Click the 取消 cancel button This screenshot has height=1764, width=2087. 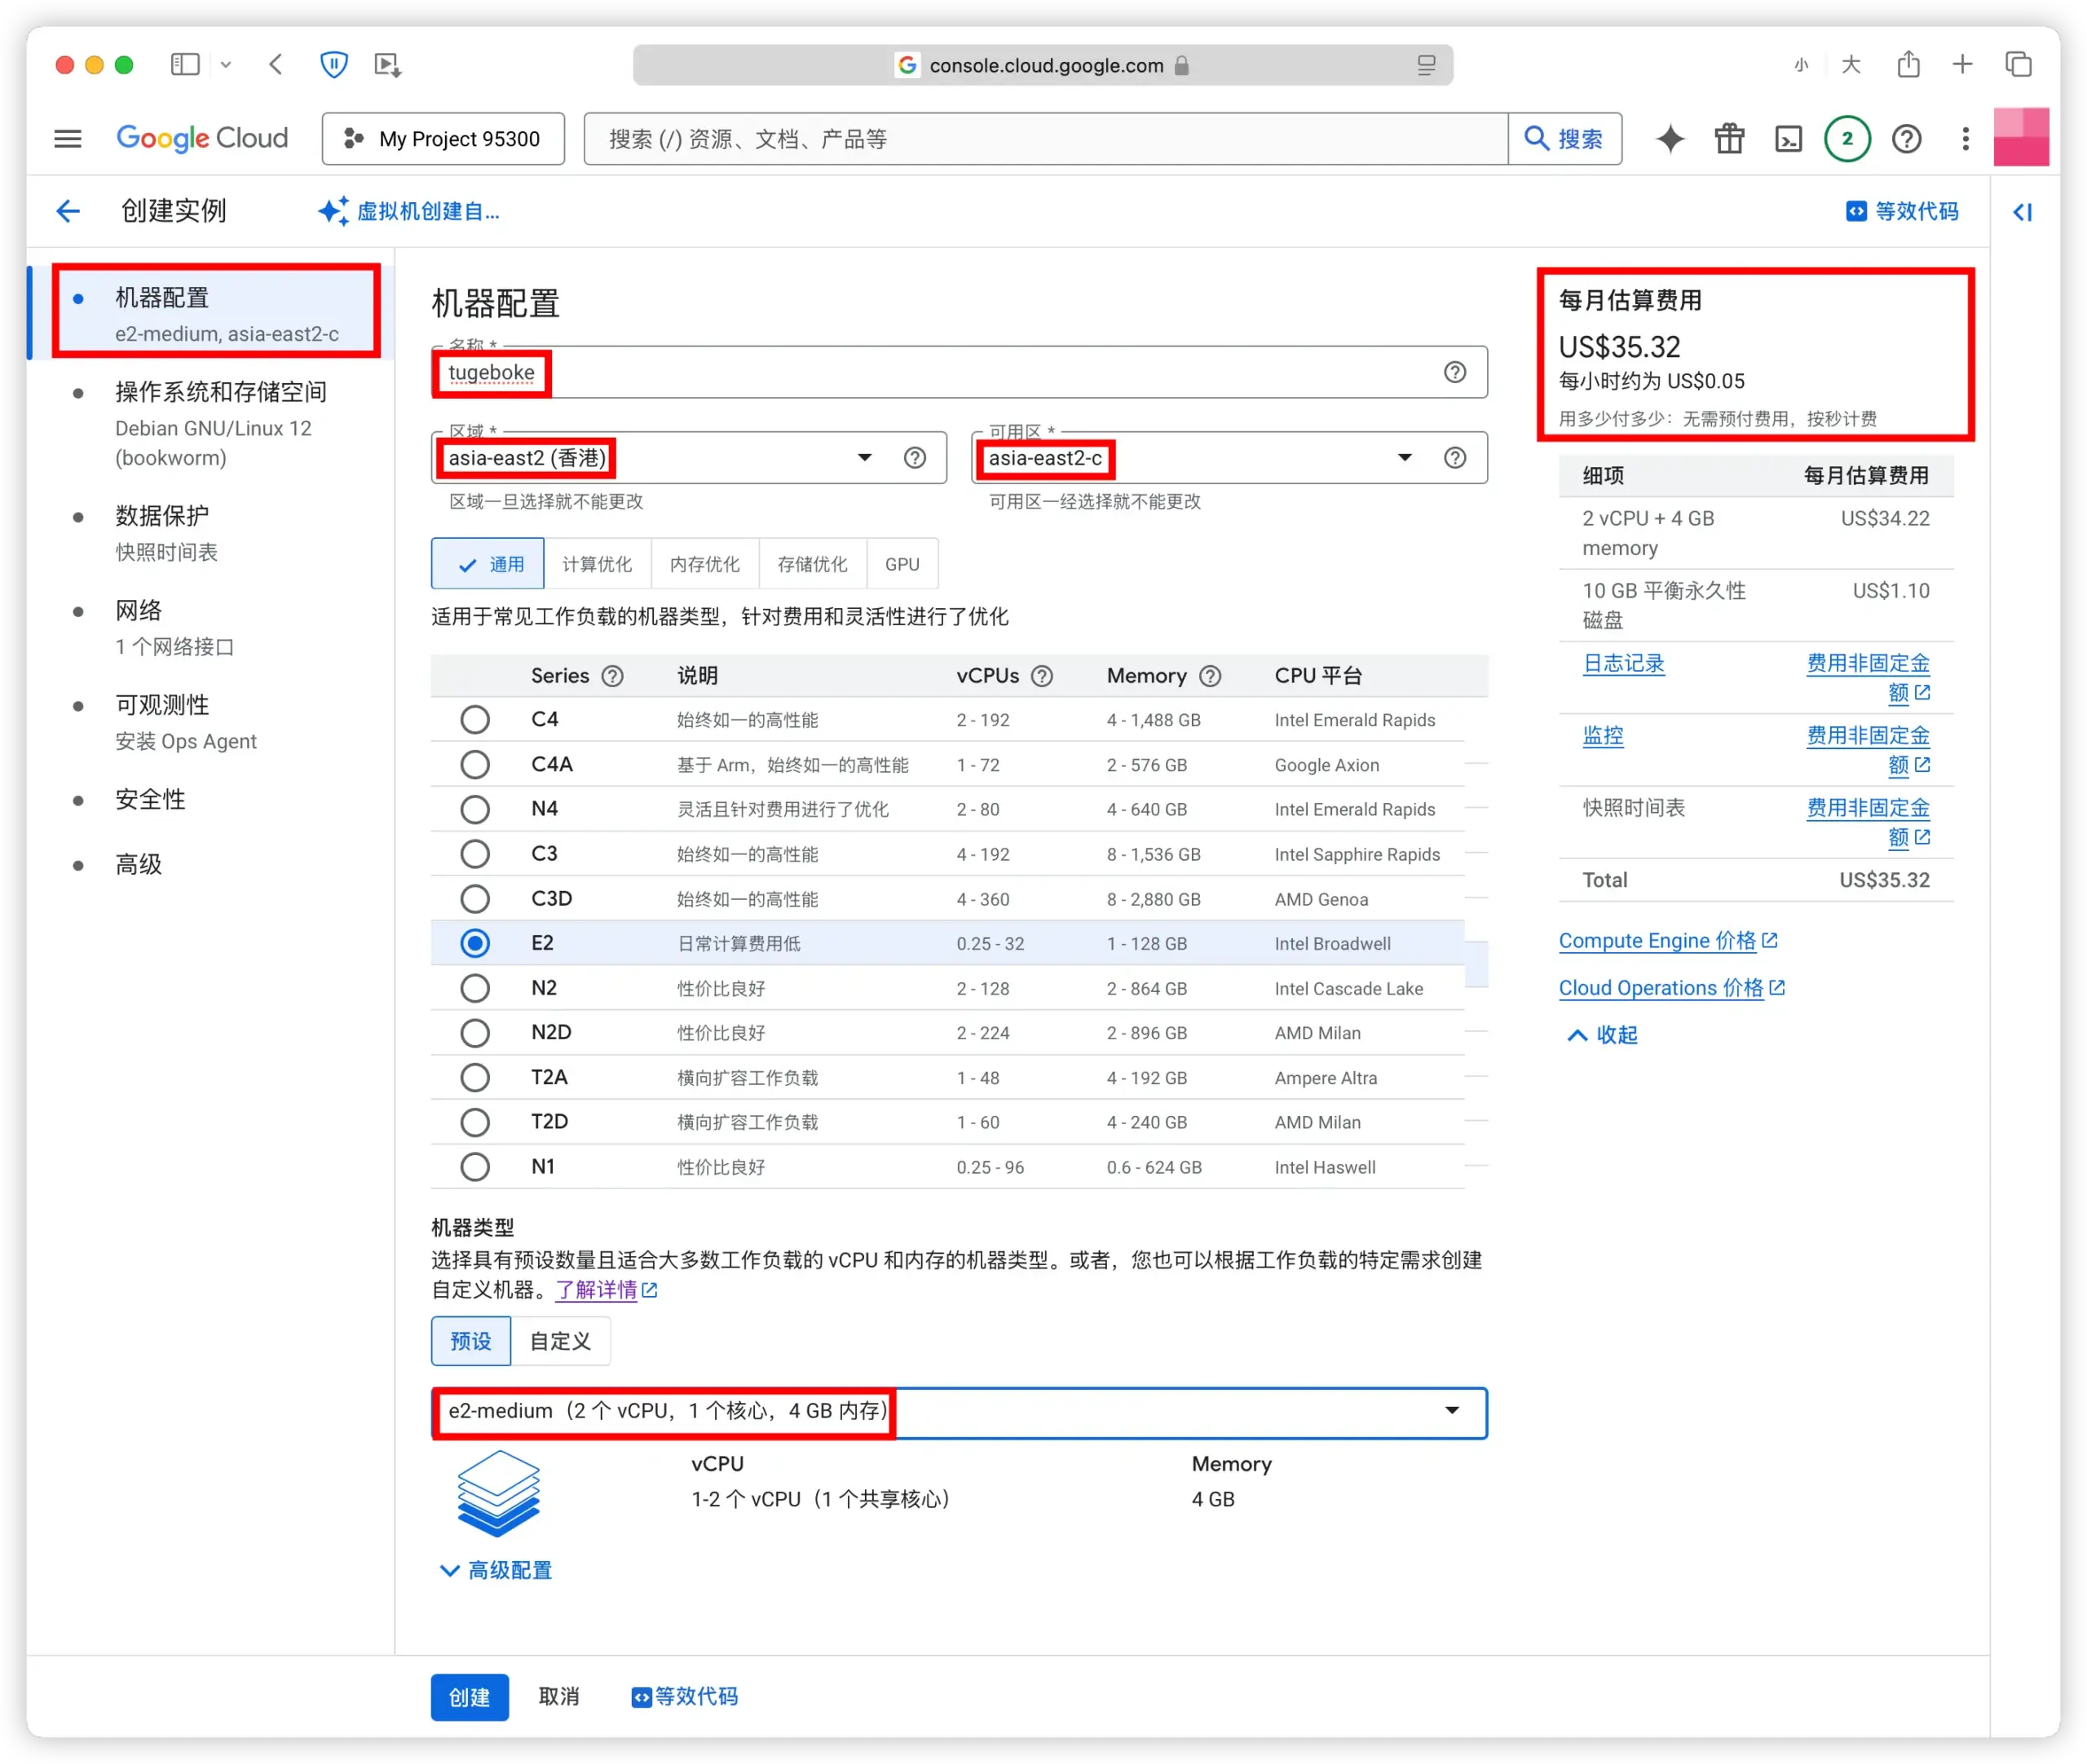click(x=559, y=1697)
